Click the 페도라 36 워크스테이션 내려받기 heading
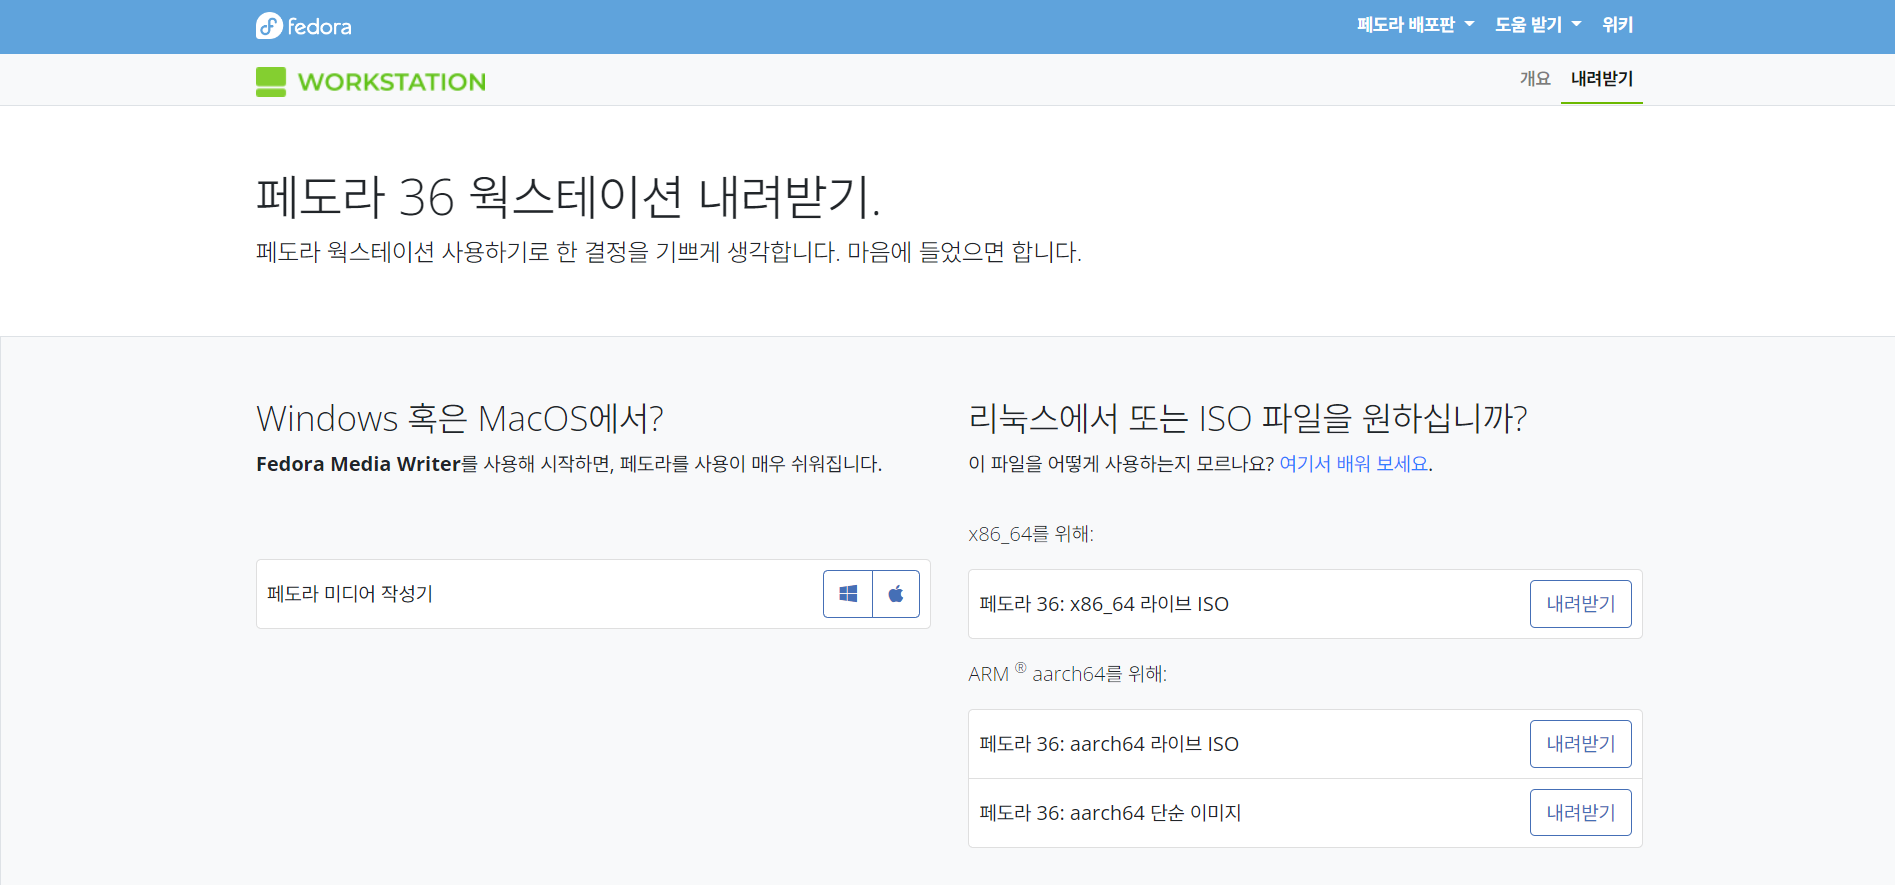 [568, 197]
